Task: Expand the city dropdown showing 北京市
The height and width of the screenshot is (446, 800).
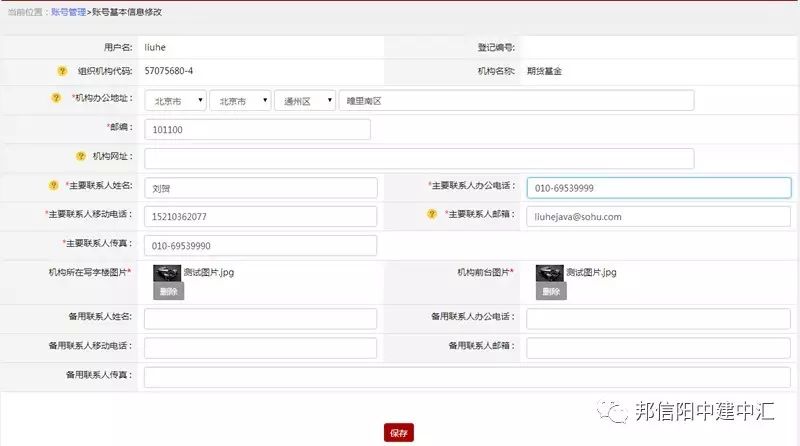Action: (x=240, y=101)
